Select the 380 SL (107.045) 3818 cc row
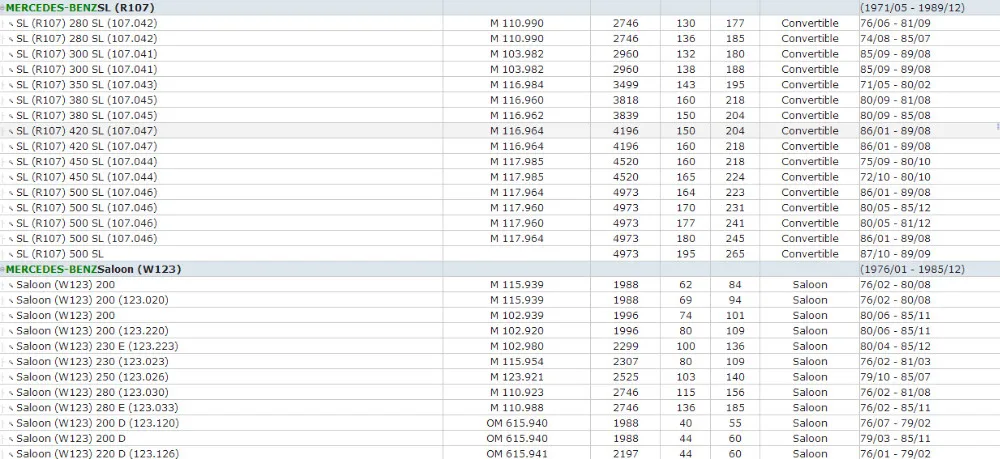 [x=500, y=100]
